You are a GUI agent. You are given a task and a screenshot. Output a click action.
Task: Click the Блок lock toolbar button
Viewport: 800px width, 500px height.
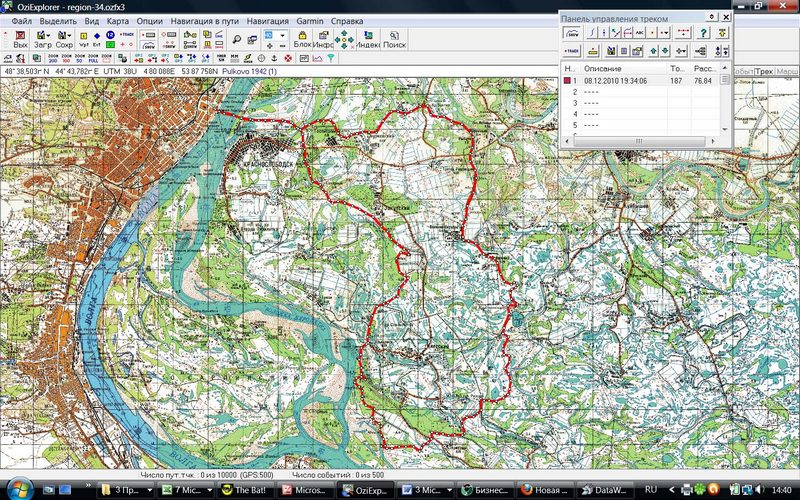(302, 39)
